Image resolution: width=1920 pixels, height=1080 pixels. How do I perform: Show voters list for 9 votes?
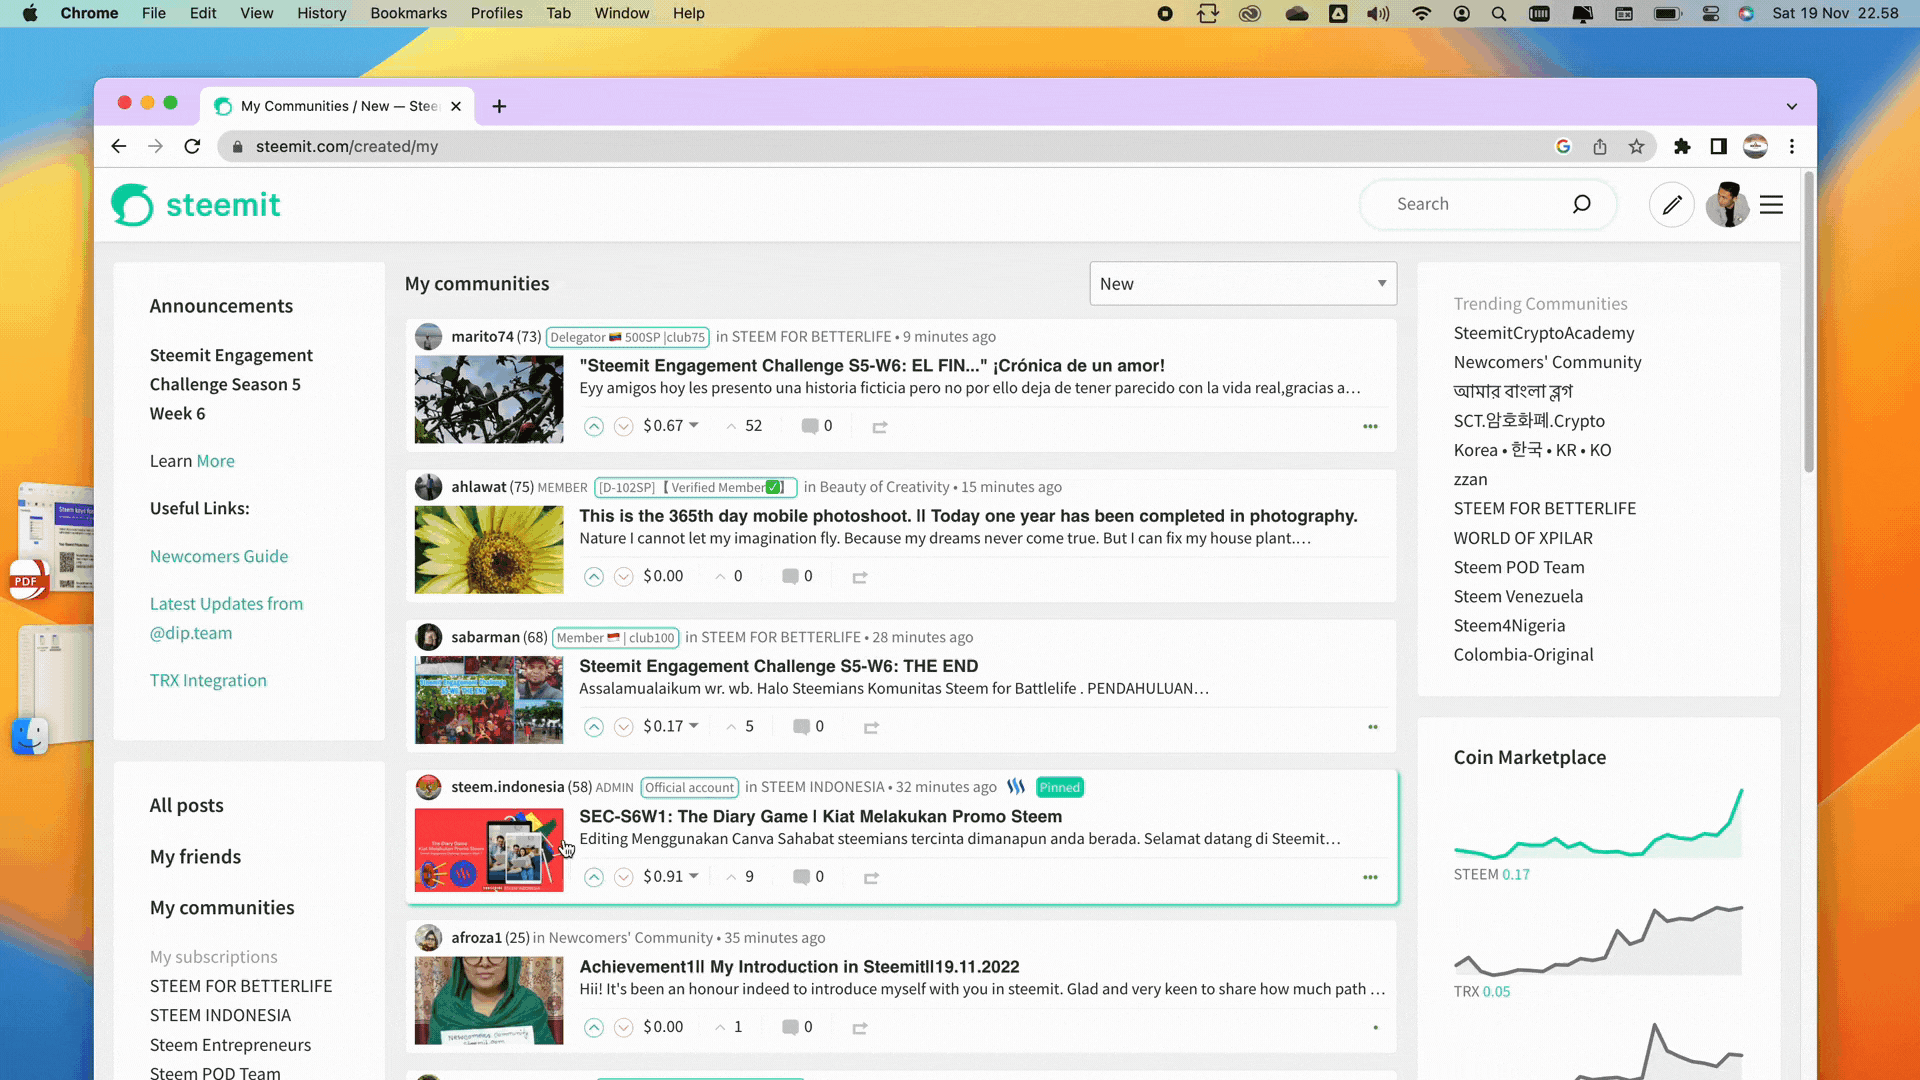740,877
